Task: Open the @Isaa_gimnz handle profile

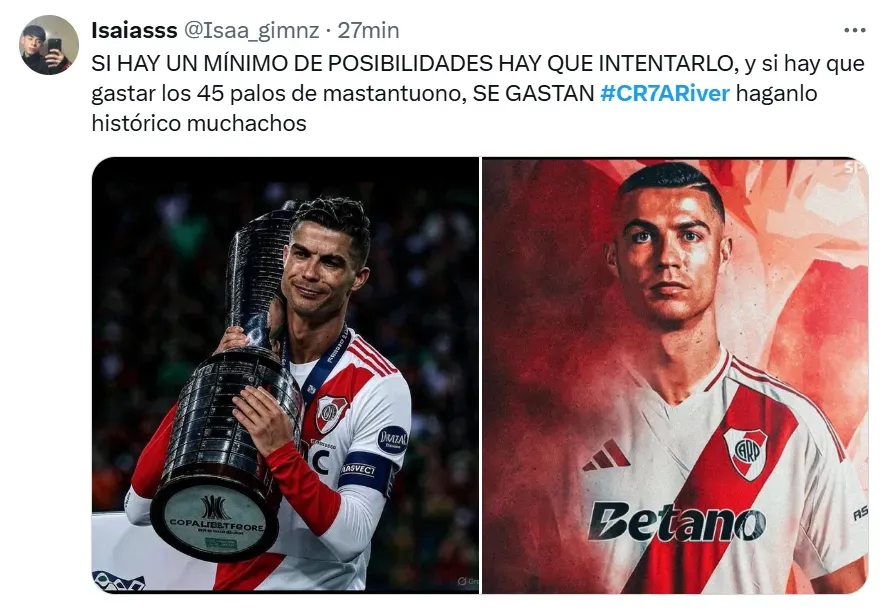Action: click(x=251, y=31)
